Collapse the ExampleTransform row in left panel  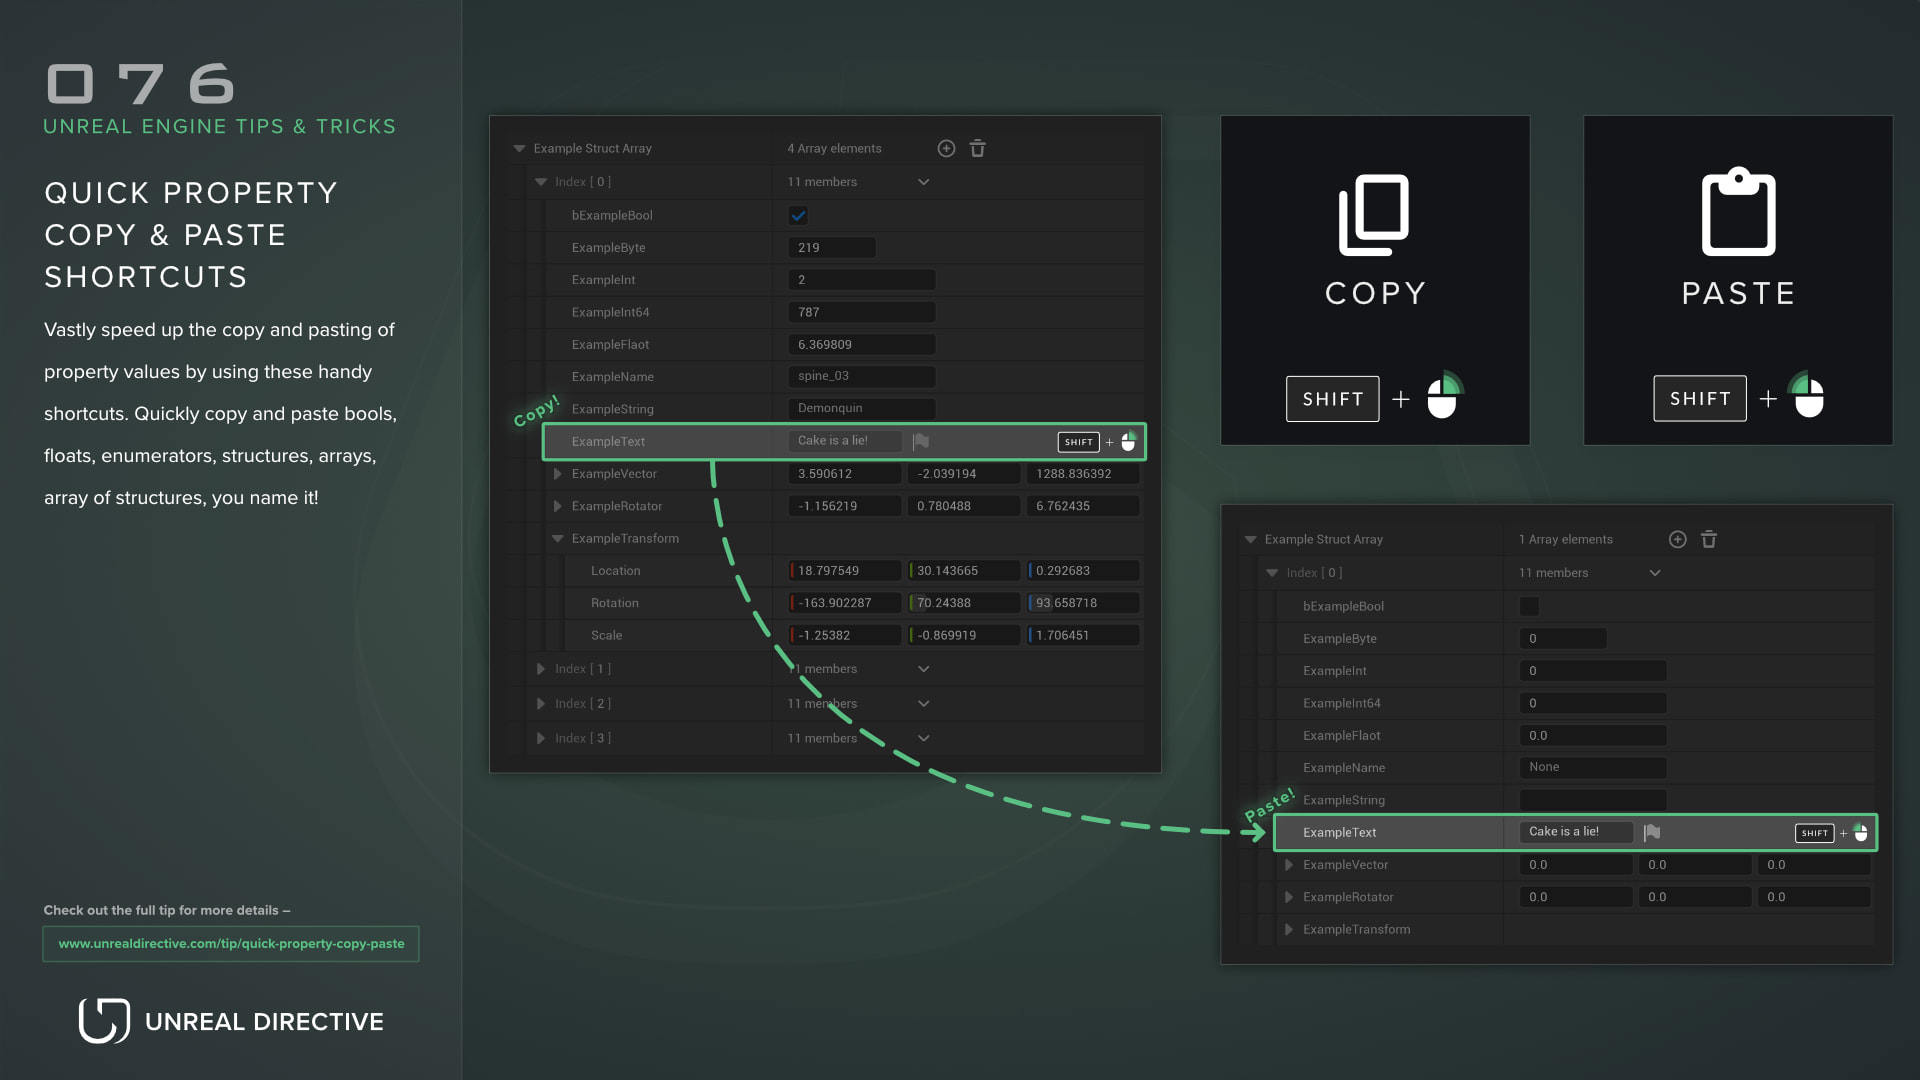click(557, 538)
